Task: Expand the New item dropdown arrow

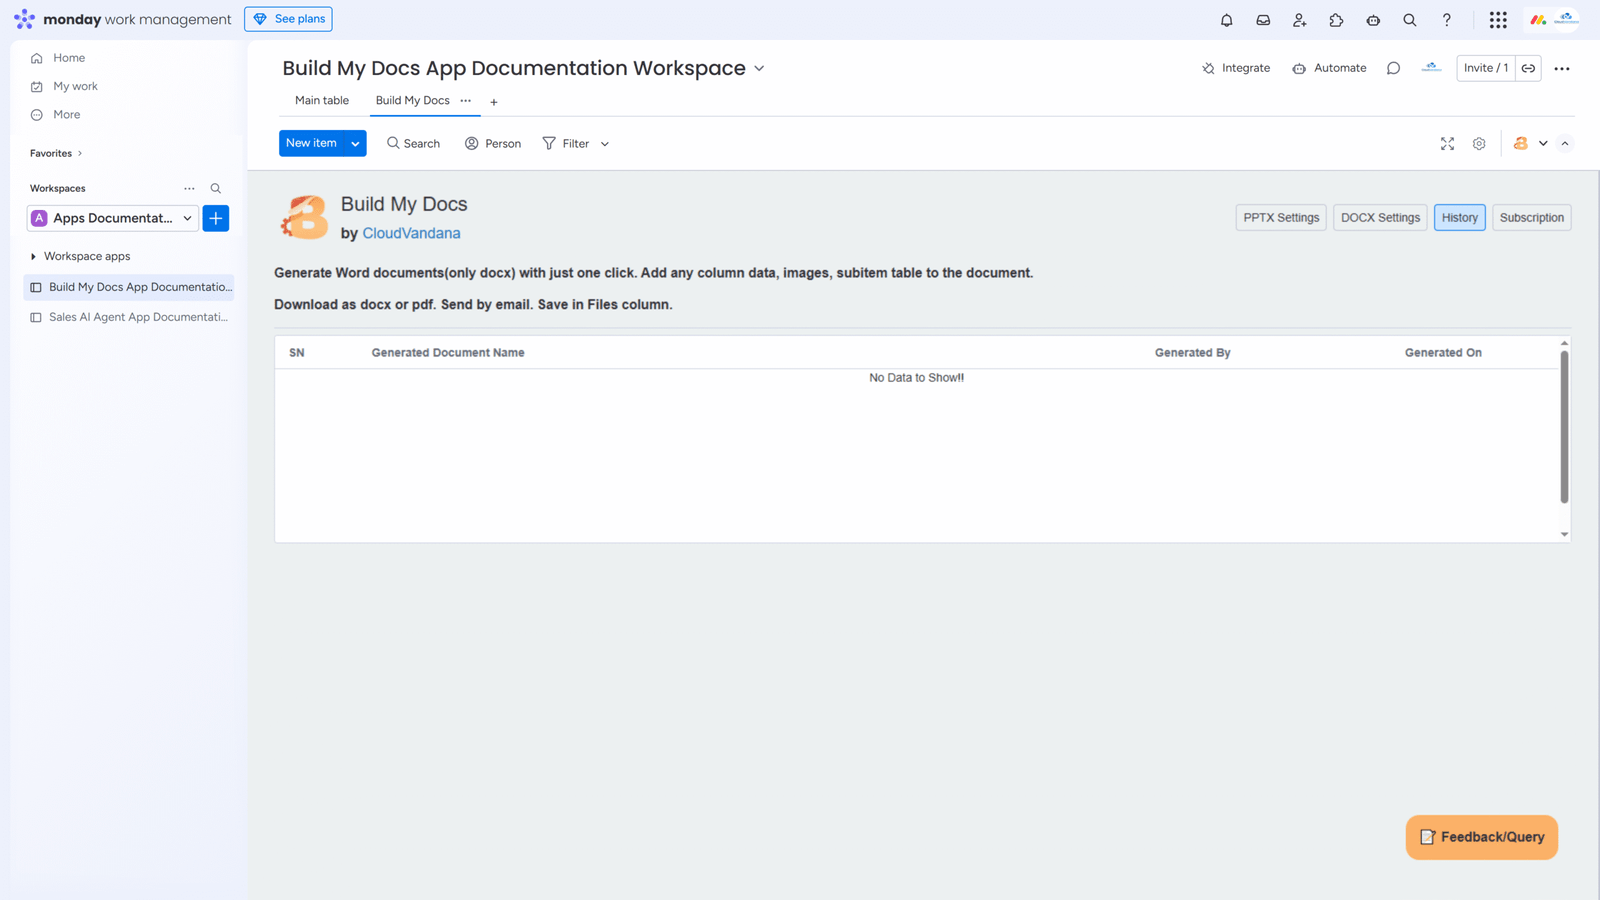Action: [355, 144]
